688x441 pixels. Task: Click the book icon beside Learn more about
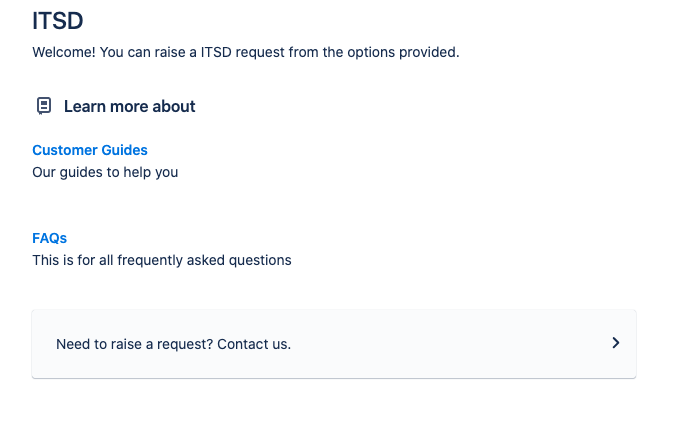(43, 106)
